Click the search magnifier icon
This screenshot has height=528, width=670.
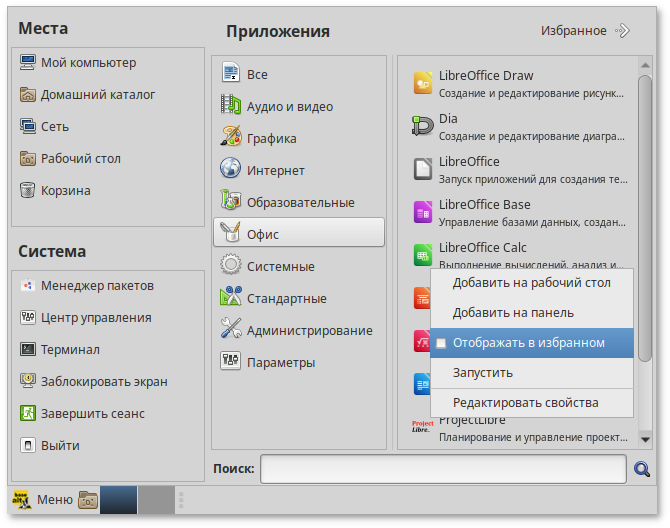click(643, 468)
